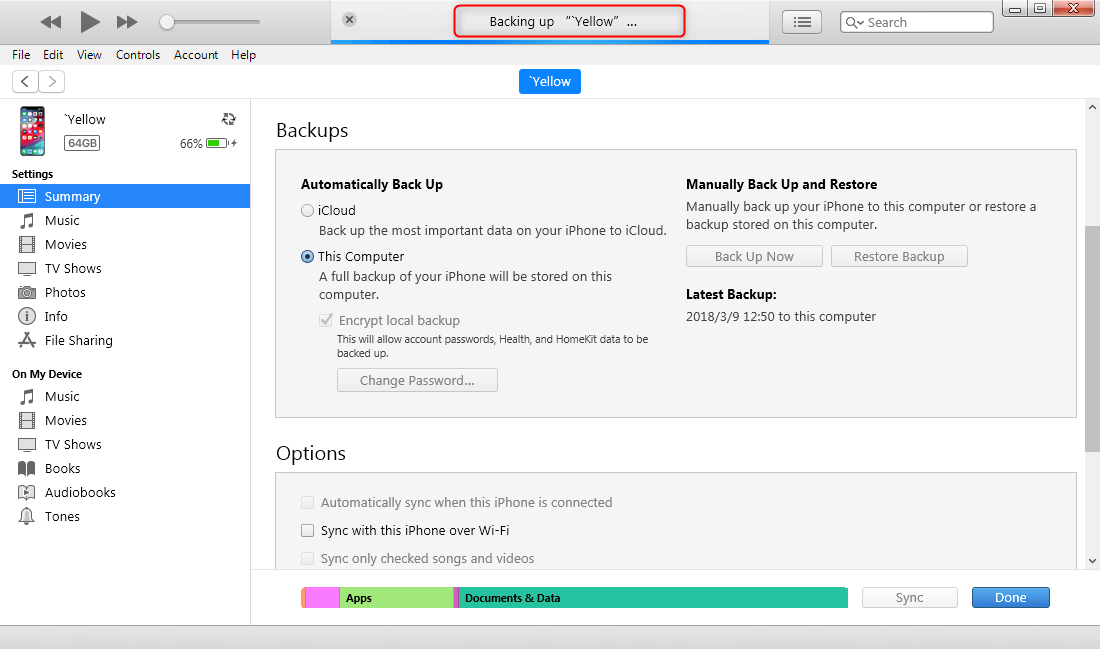The image size is (1100, 649).
Task: Click the iPhone device thumbnail
Action: 32,131
